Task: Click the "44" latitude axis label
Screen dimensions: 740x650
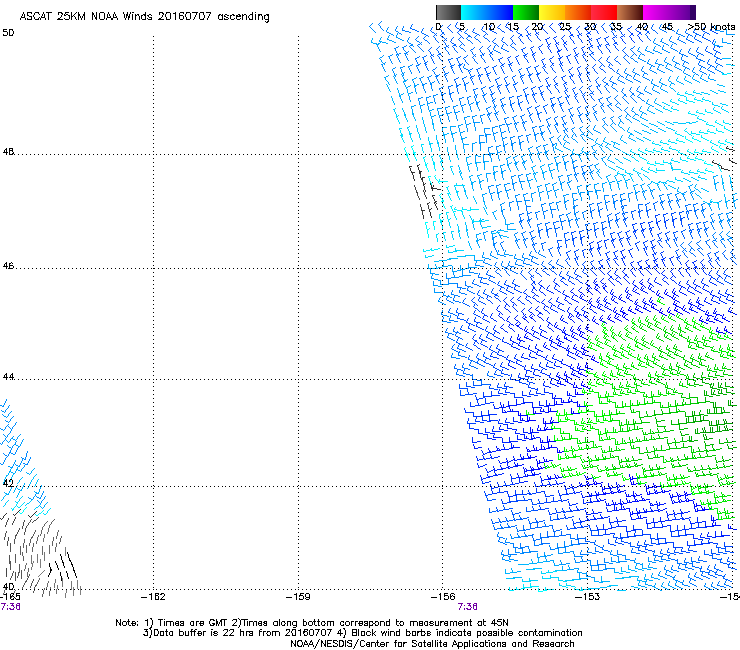Action: [8, 377]
